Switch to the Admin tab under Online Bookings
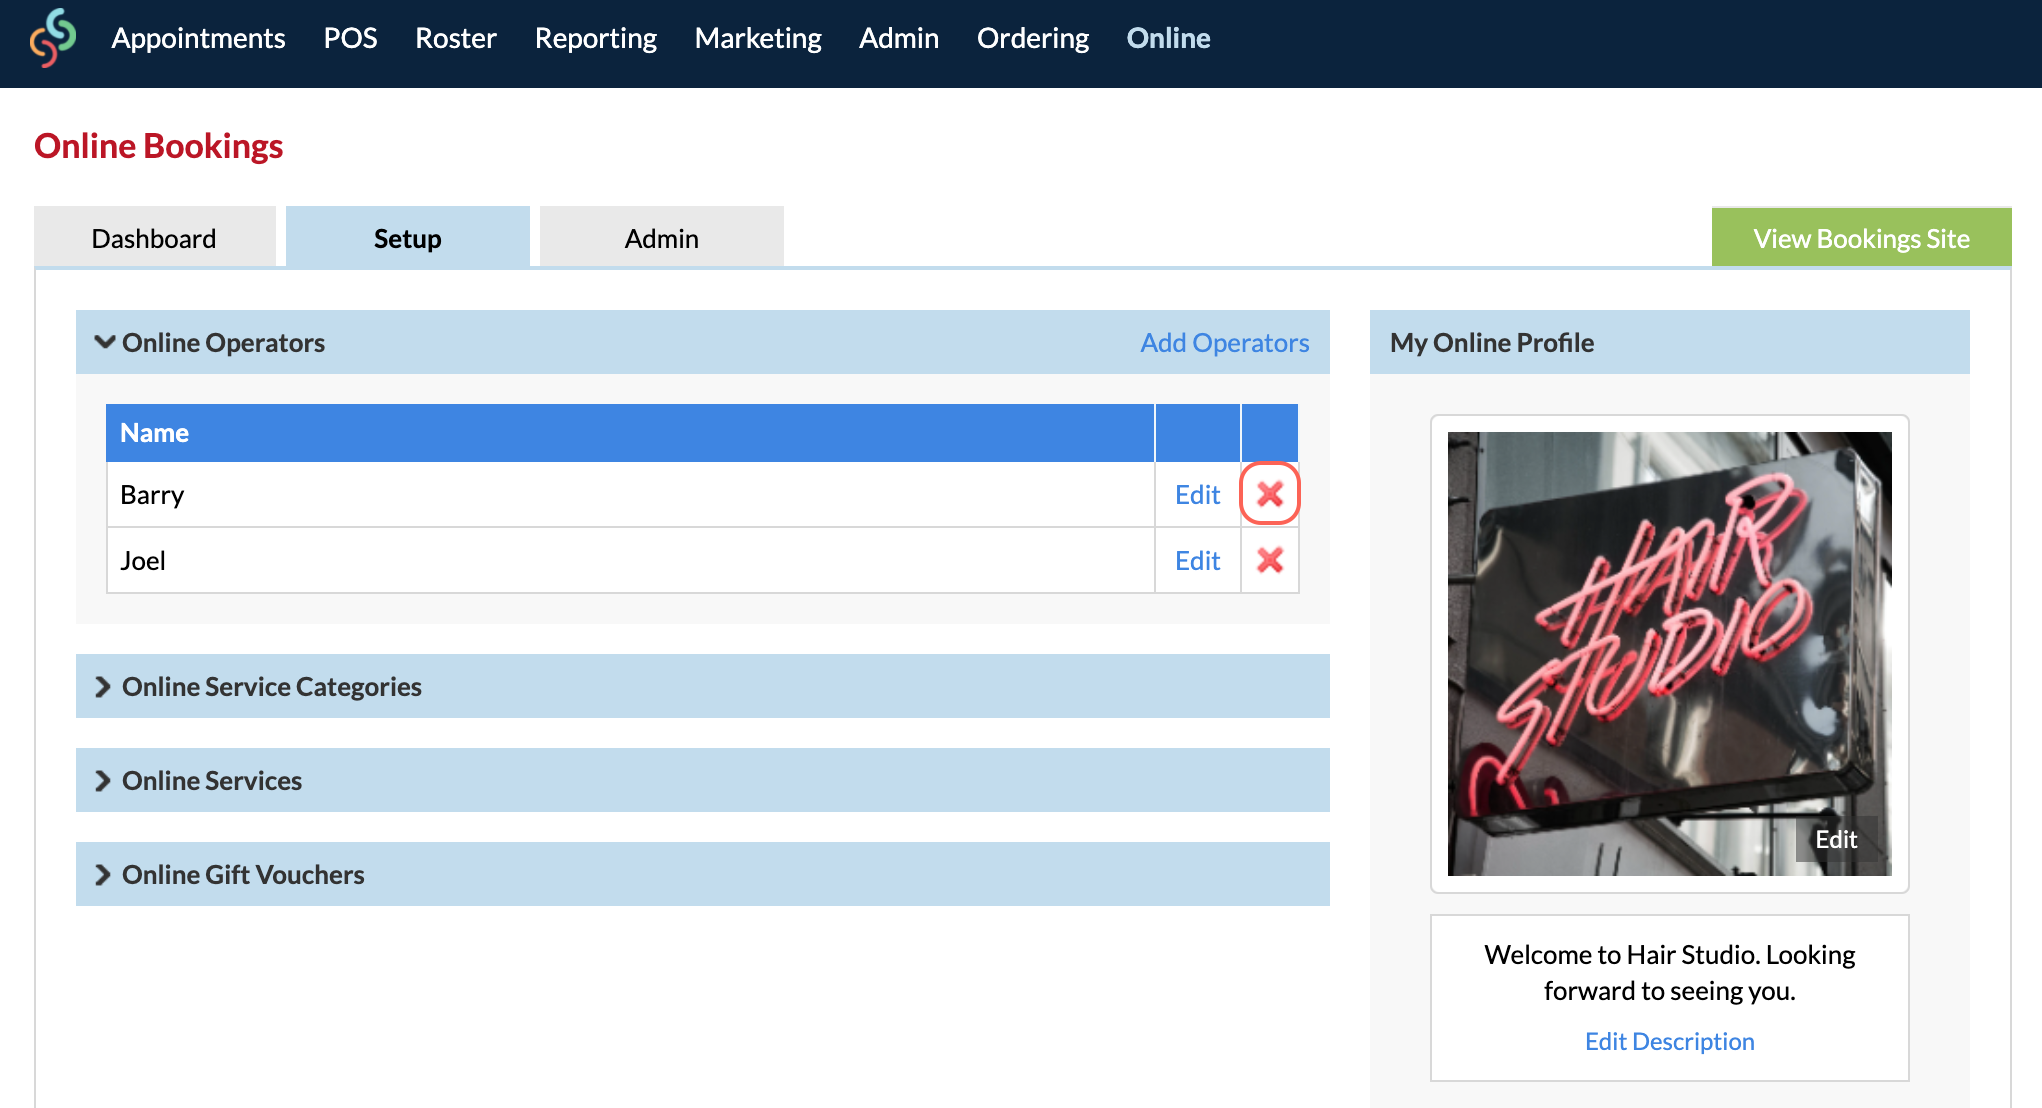Image resolution: width=2042 pixels, height=1108 pixels. pos(662,238)
